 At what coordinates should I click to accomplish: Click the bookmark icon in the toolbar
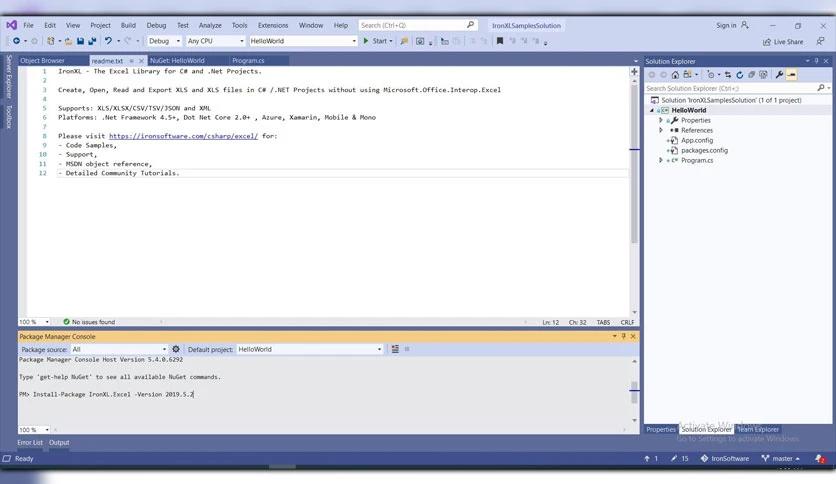[x=500, y=41]
